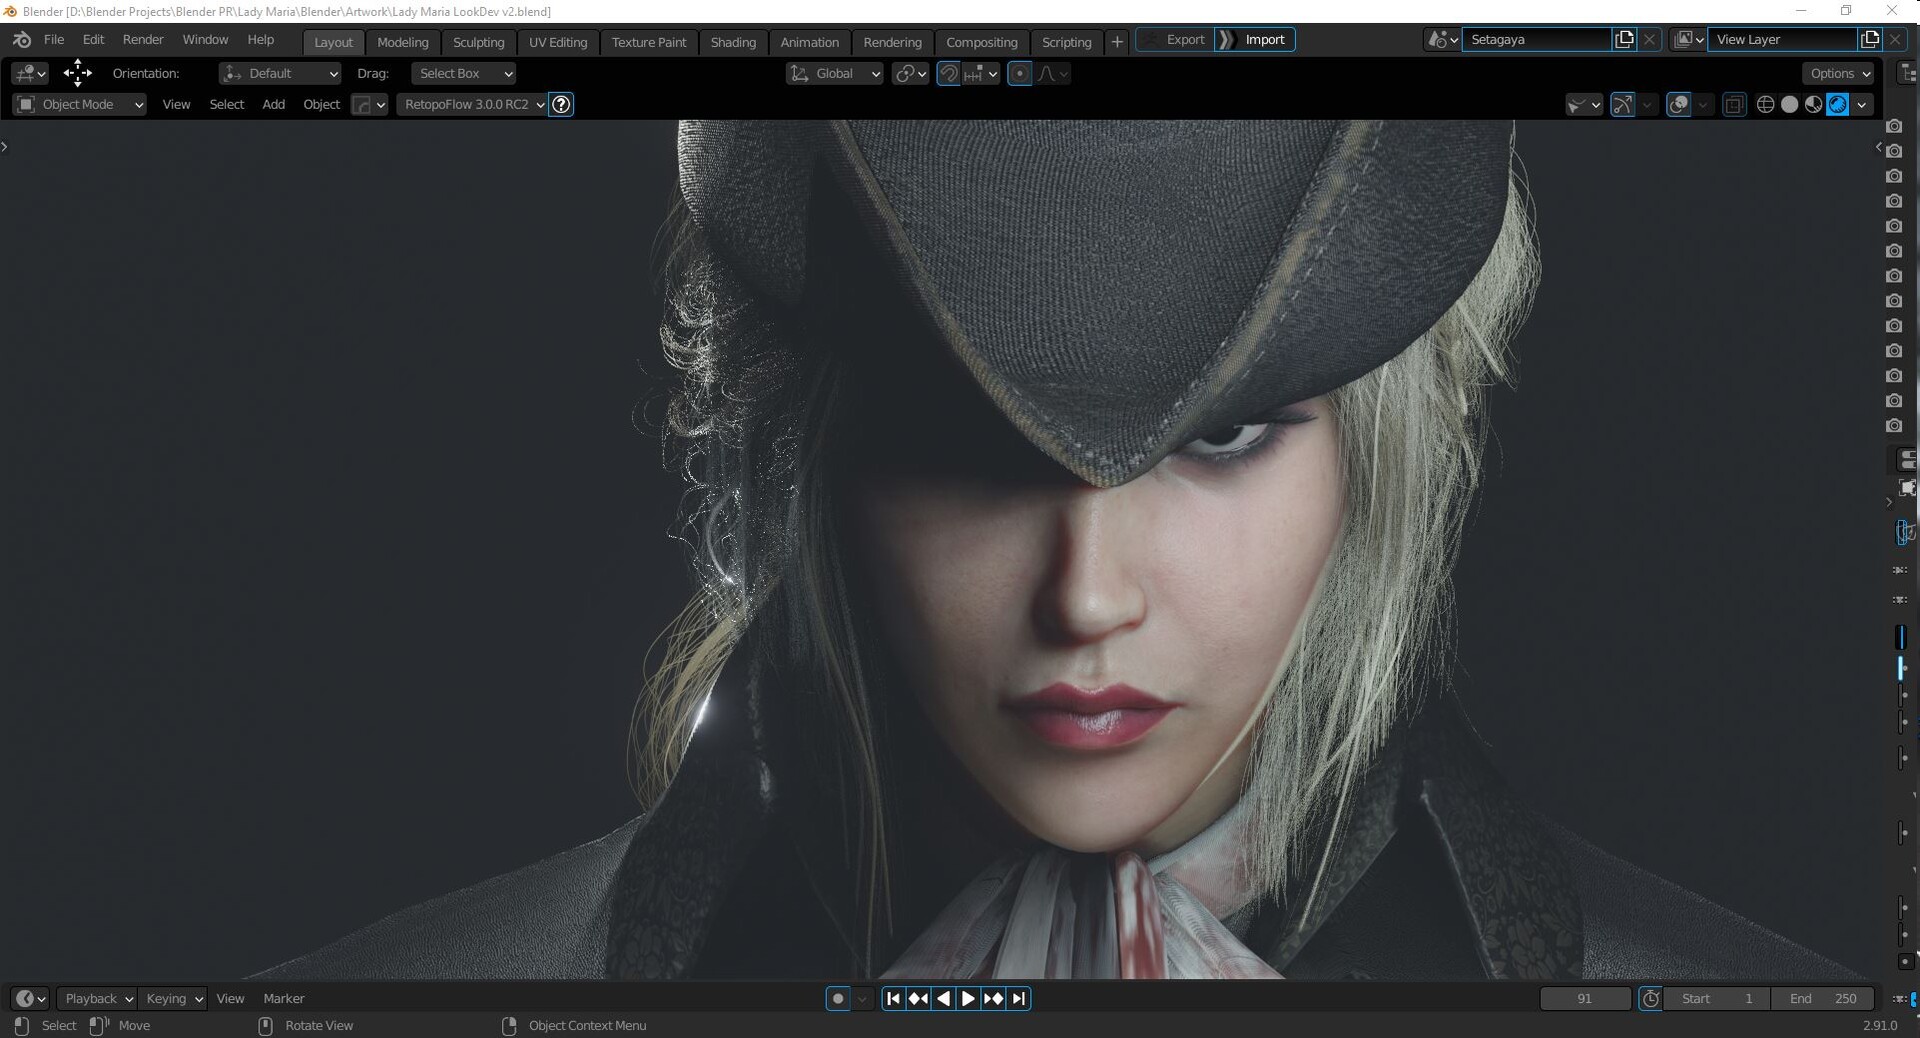Open the Blender logo app menu
The width and height of the screenshot is (1920, 1038).
click(x=22, y=40)
